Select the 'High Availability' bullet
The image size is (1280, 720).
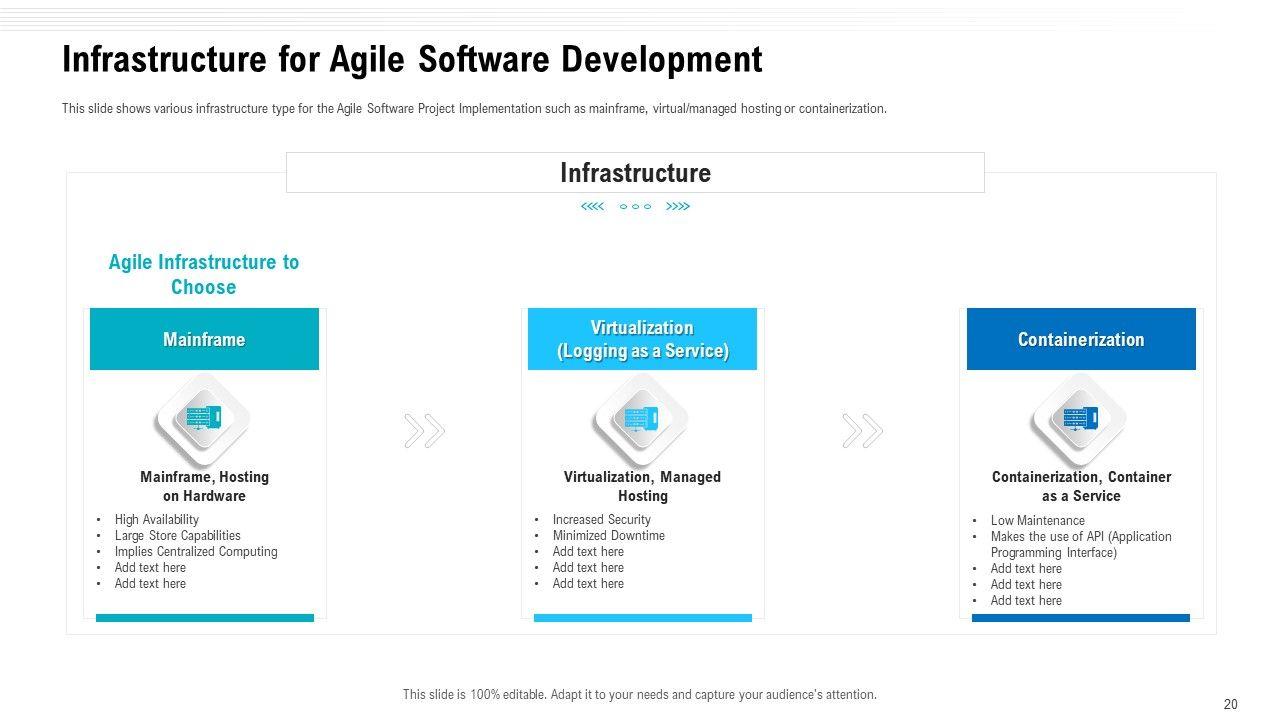tap(157, 520)
